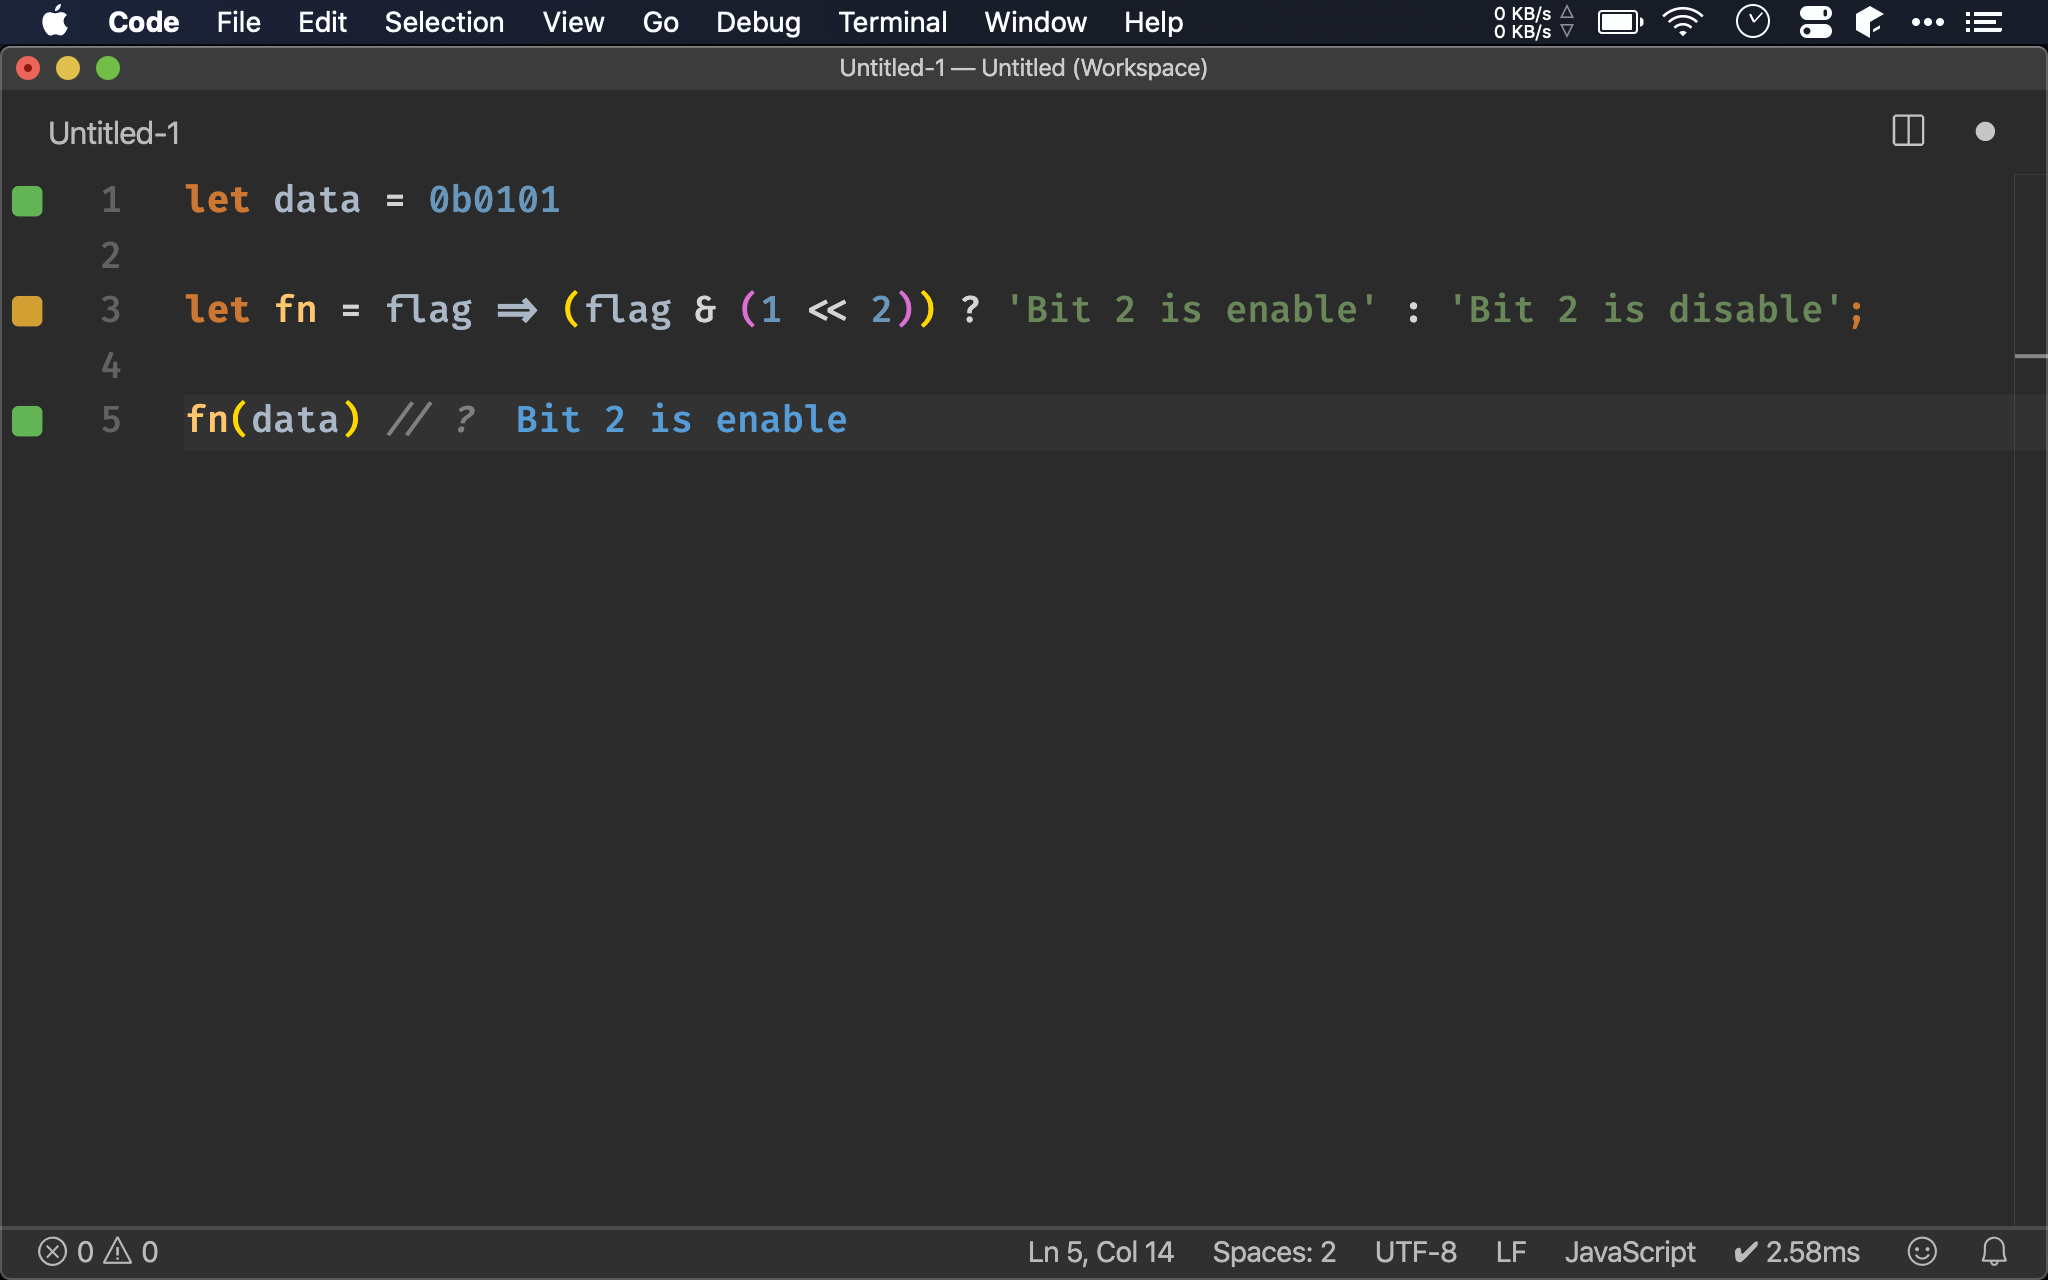The width and height of the screenshot is (2048, 1280).
Task: Click the smiley face status bar icon
Action: [x=1921, y=1251]
